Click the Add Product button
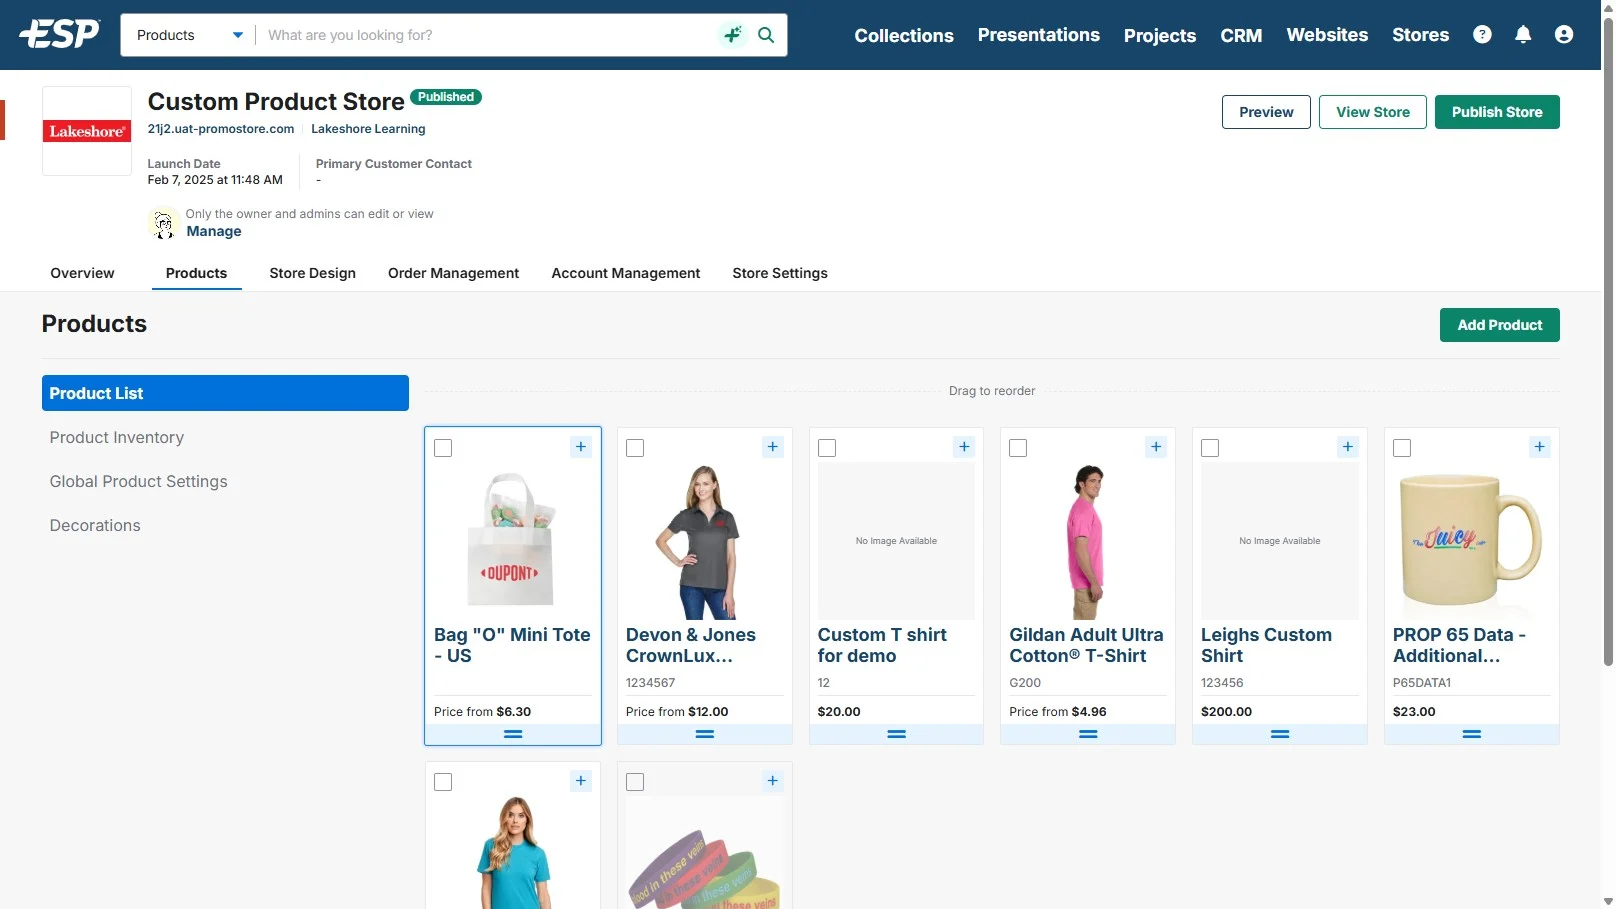This screenshot has height=909, width=1616. 1499,325
